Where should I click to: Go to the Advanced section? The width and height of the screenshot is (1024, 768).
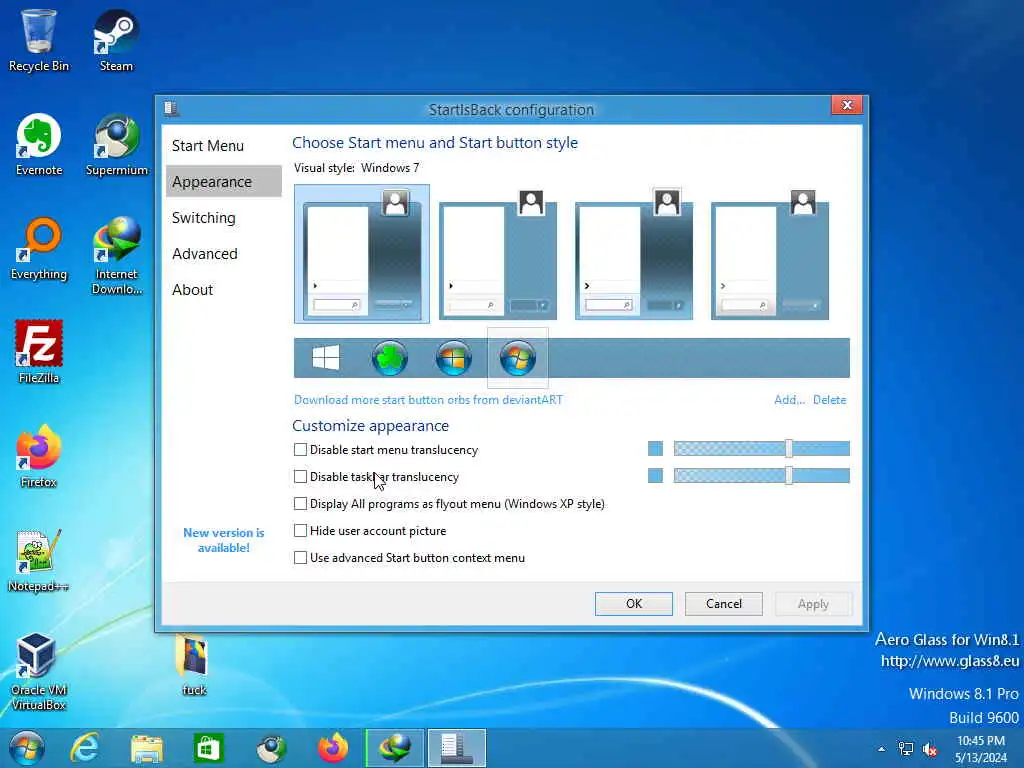[223, 253]
